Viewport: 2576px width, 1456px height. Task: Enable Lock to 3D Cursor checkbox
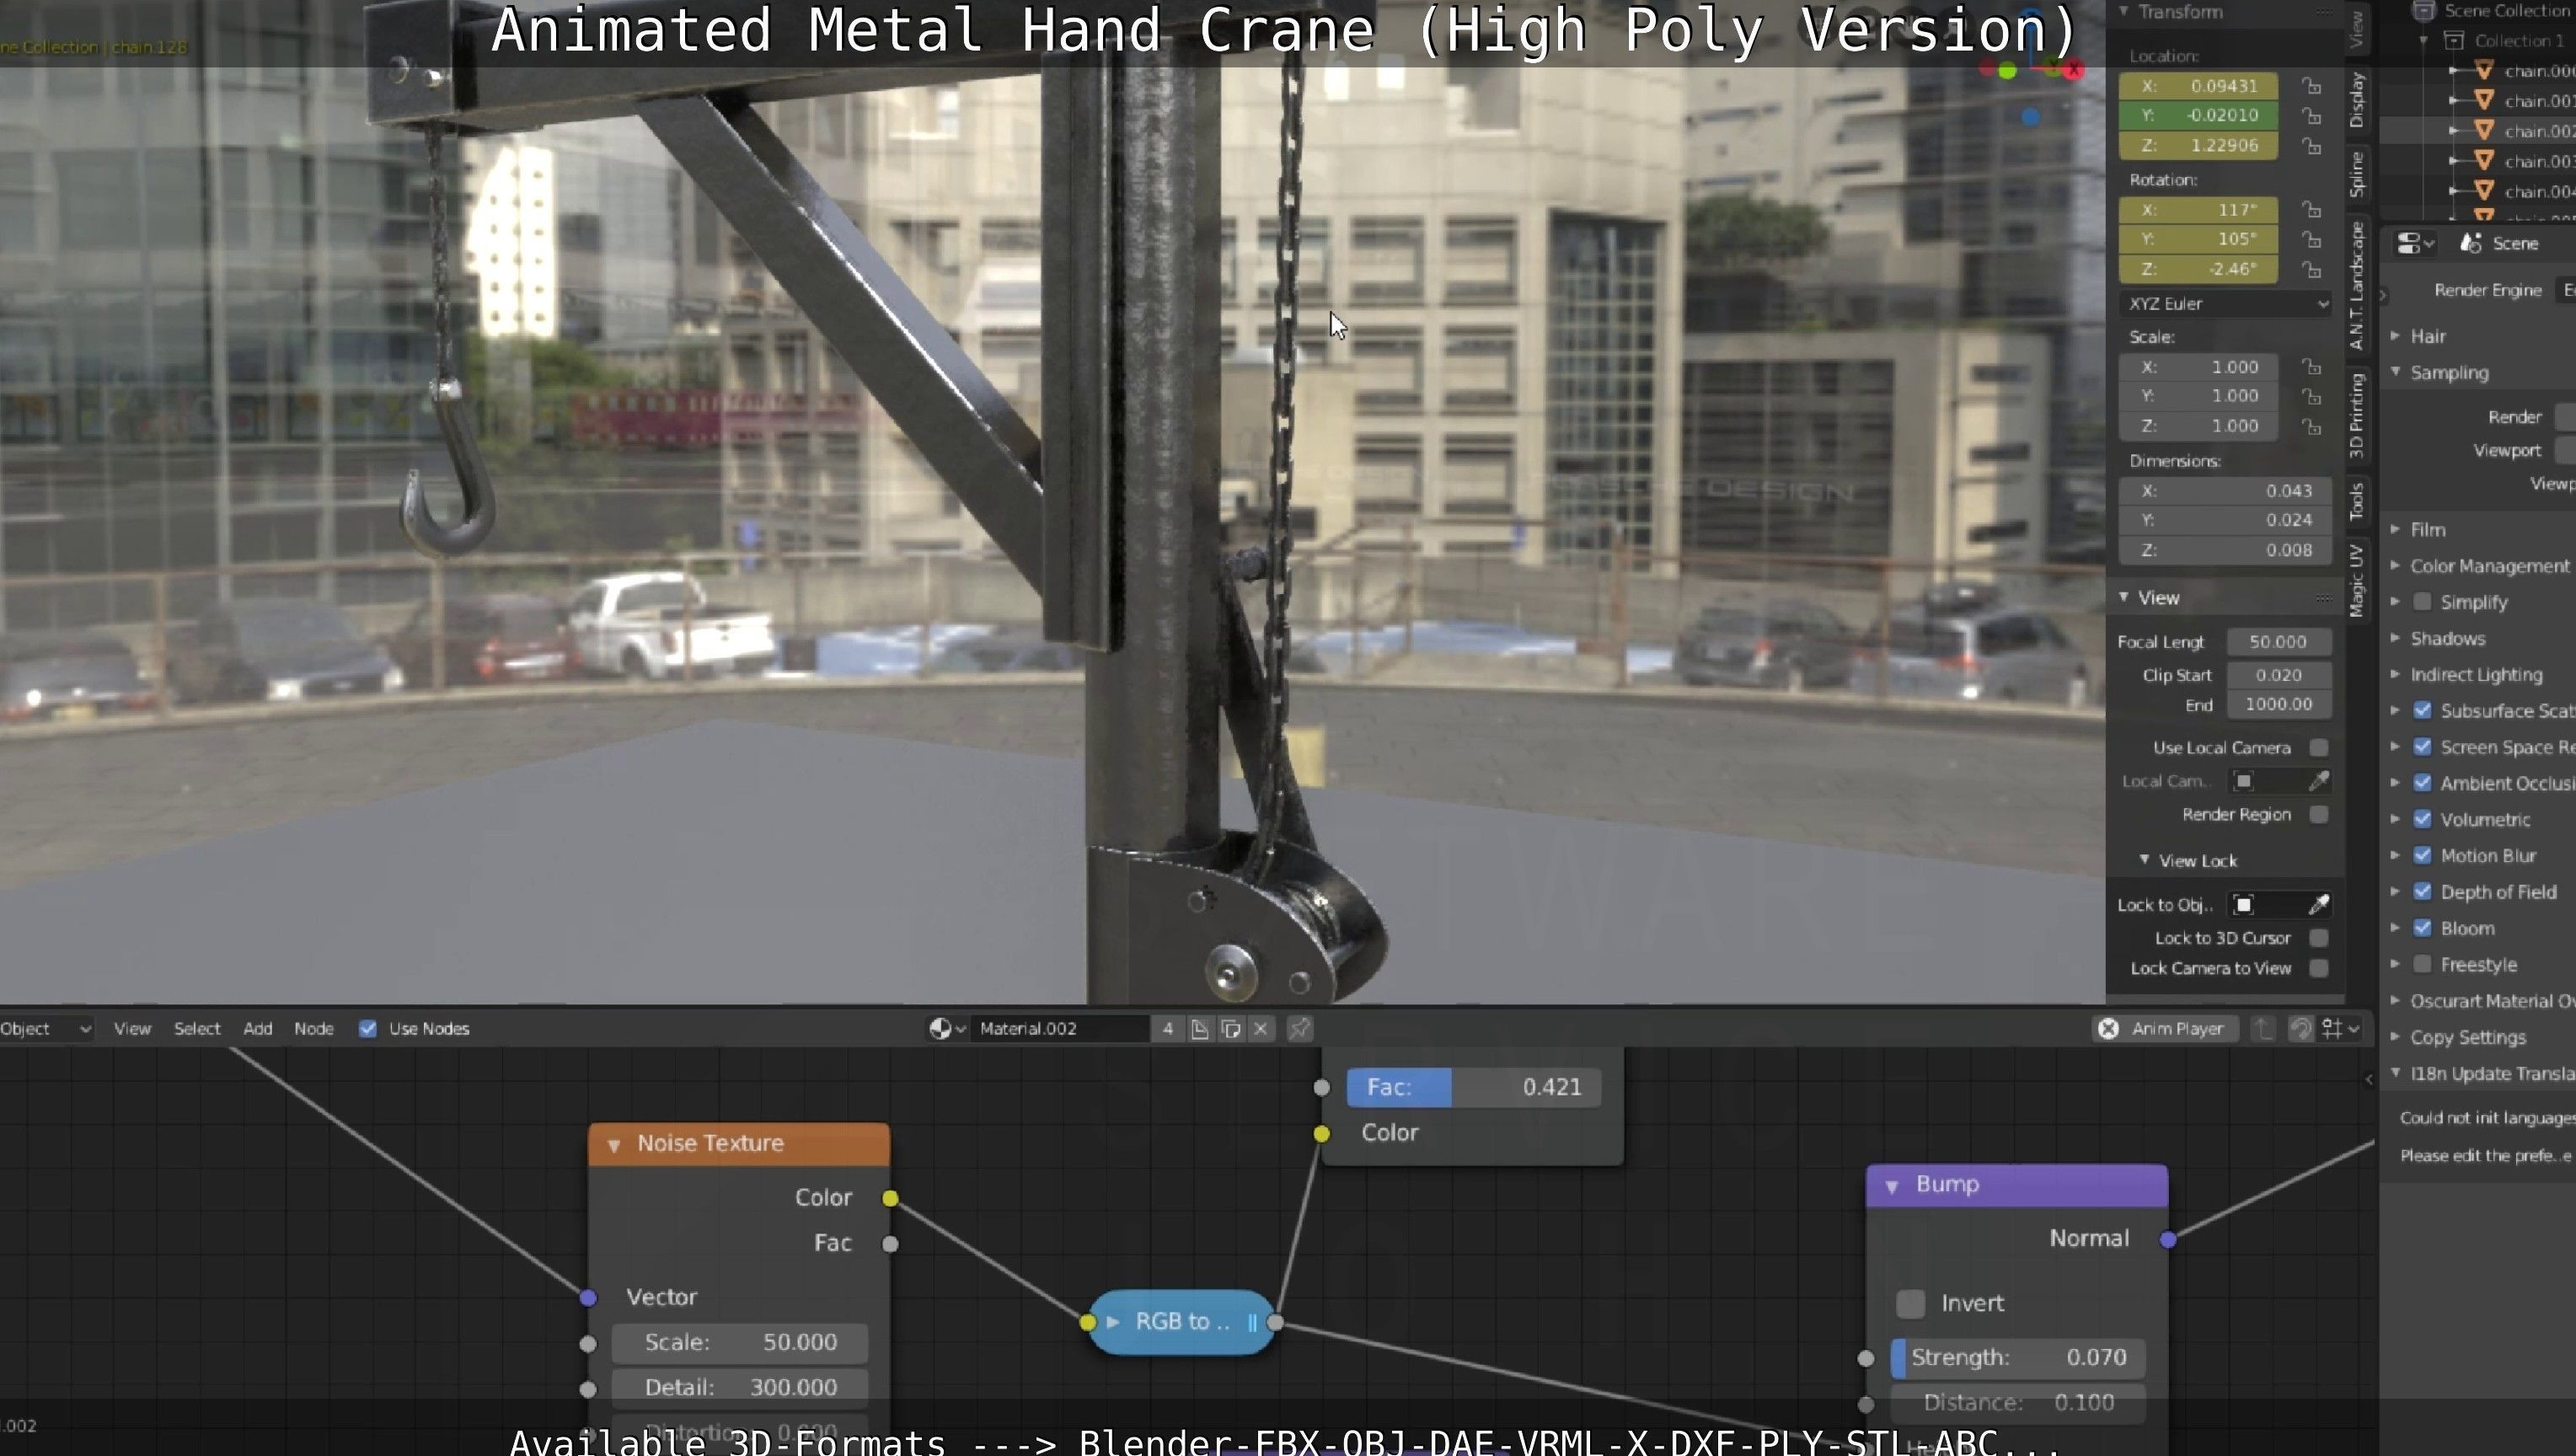(2319, 938)
